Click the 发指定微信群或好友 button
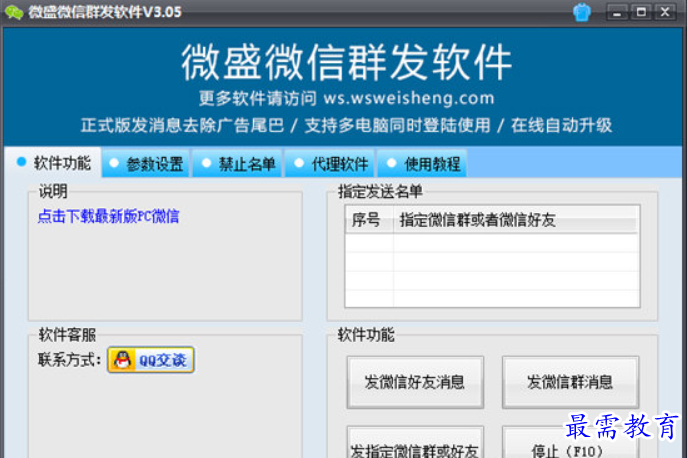Viewport: 687px width, 458px height. click(x=415, y=443)
